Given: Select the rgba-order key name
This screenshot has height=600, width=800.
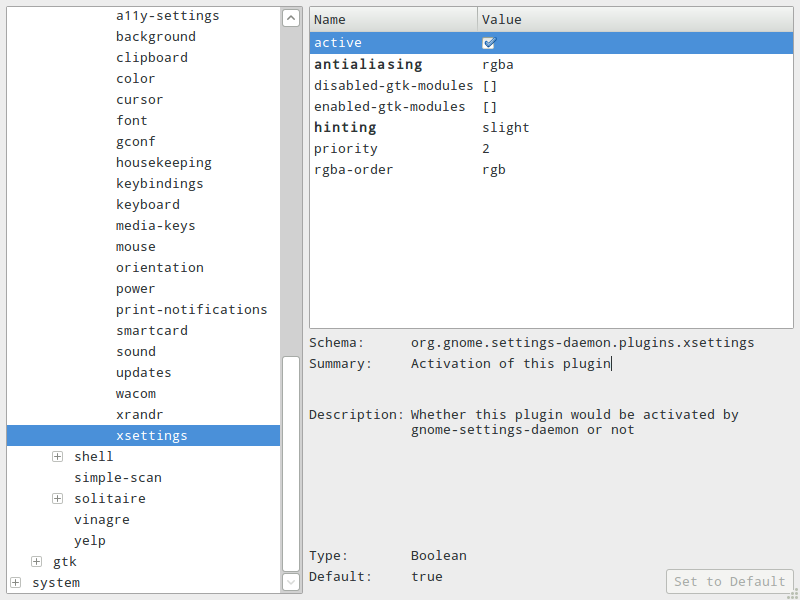Looking at the screenshot, I should (x=354, y=170).
